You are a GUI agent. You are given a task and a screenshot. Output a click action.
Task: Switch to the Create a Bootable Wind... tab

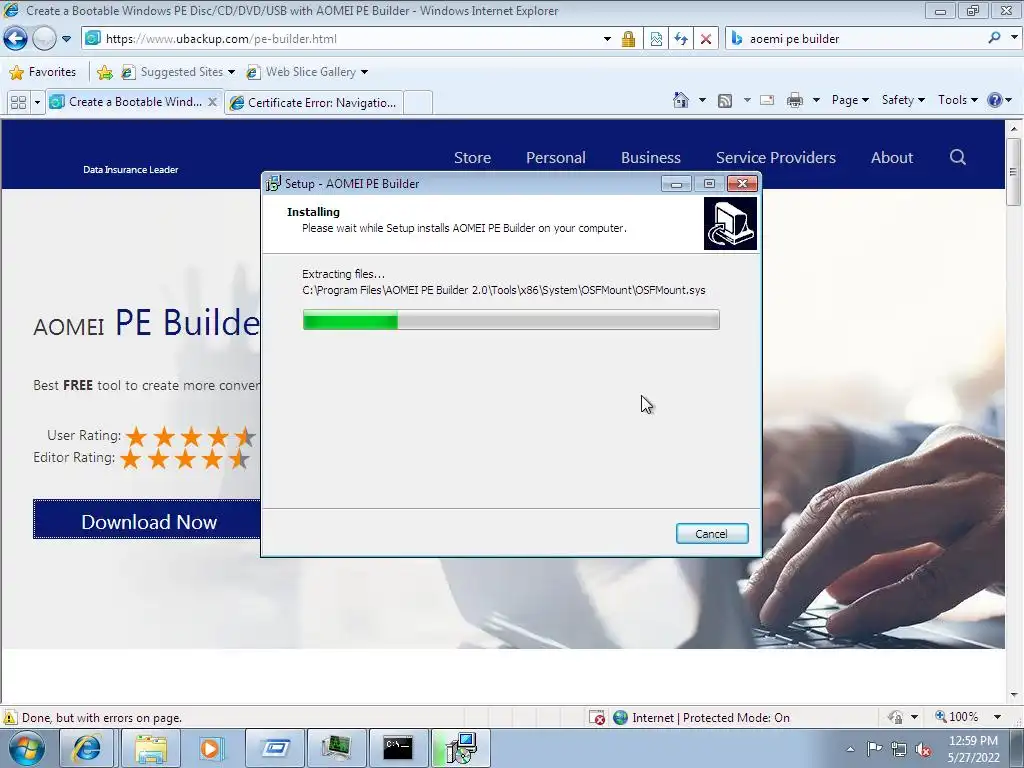coord(128,102)
